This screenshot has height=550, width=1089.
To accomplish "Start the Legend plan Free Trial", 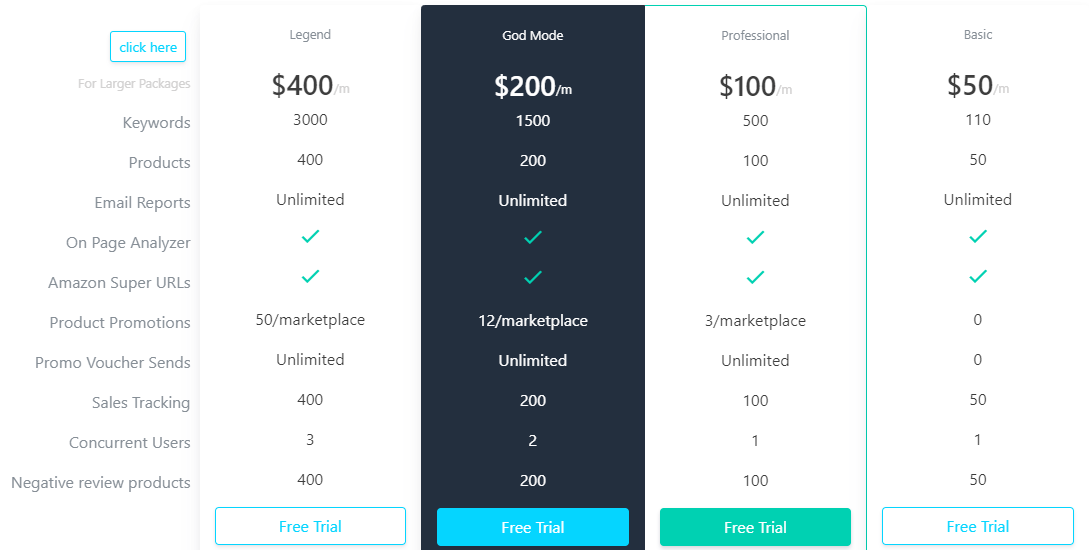I will [310, 526].
